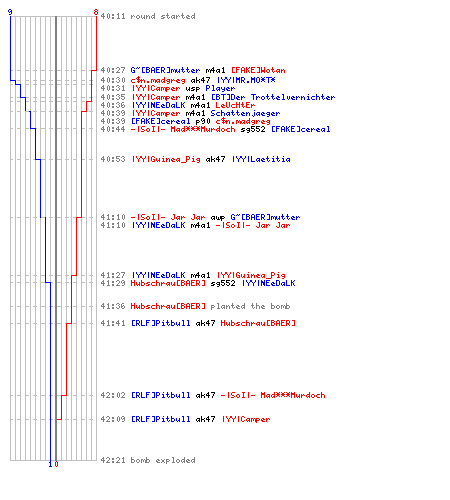450x500 pixels.
Task: Select the 40:11 round started entry
Action: (x=148, y=16)
